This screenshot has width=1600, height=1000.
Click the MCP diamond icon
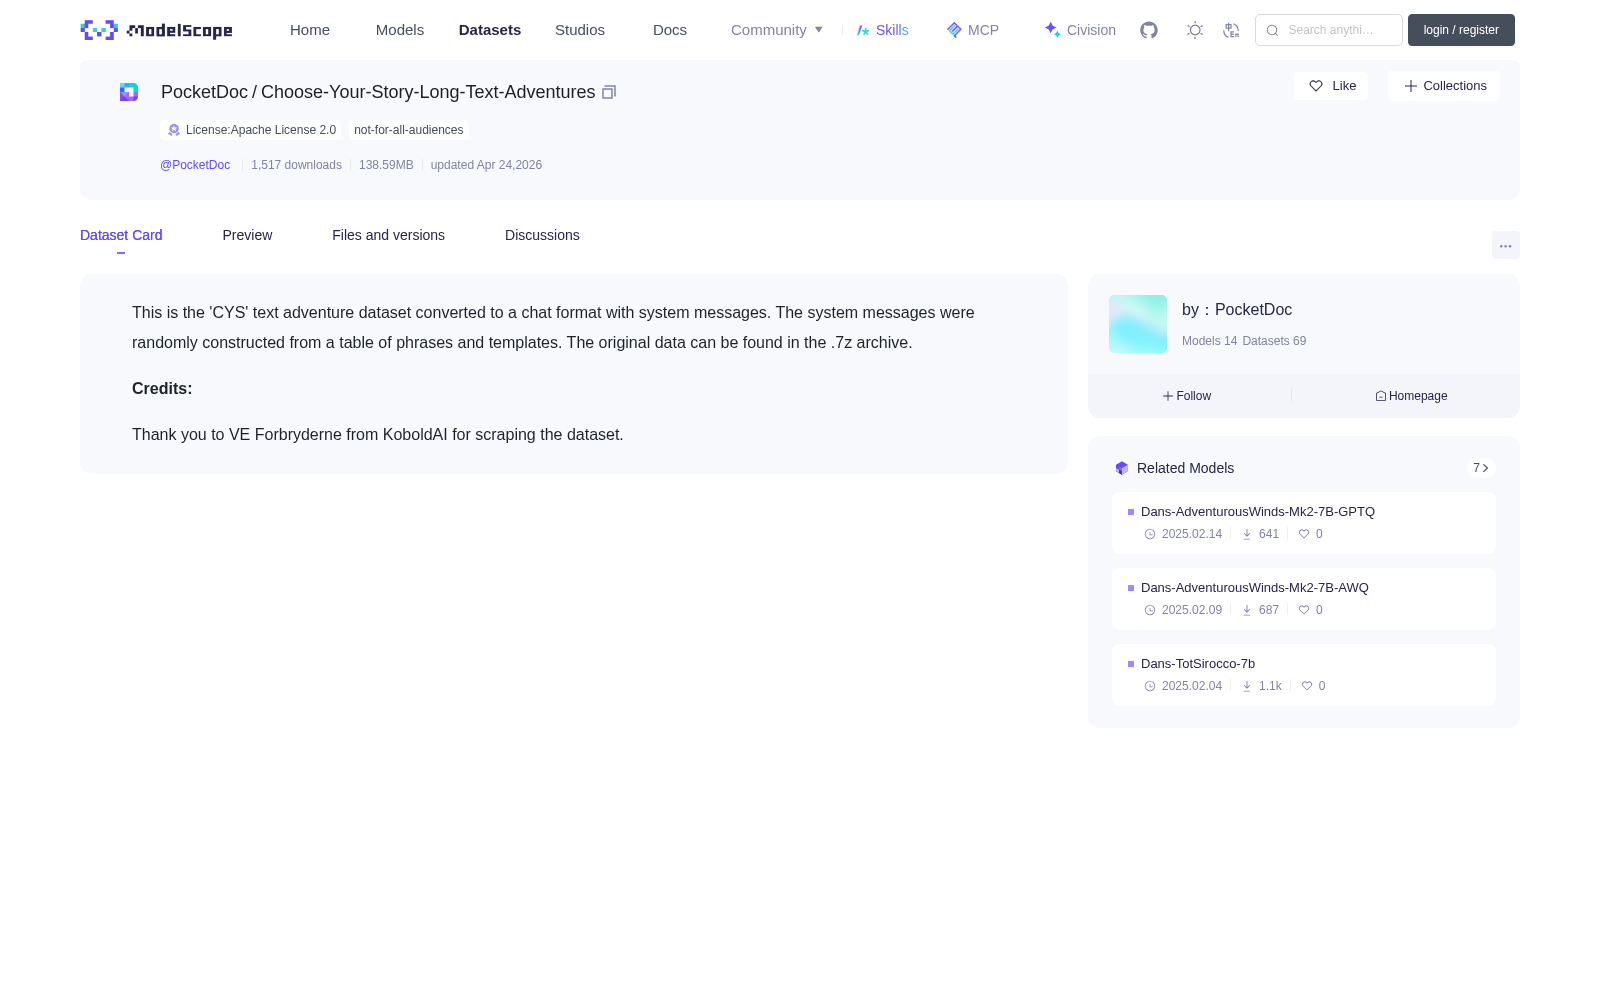(954, 30)
